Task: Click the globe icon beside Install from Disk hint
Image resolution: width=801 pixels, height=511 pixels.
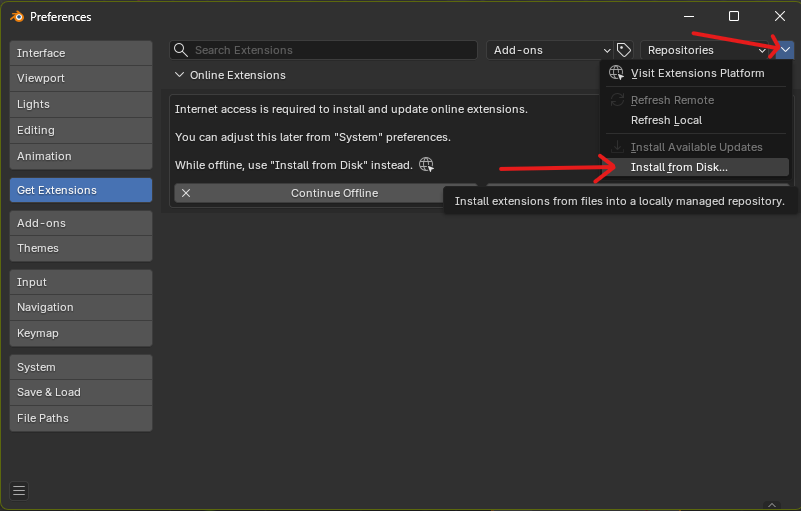Action: point(427,165)
